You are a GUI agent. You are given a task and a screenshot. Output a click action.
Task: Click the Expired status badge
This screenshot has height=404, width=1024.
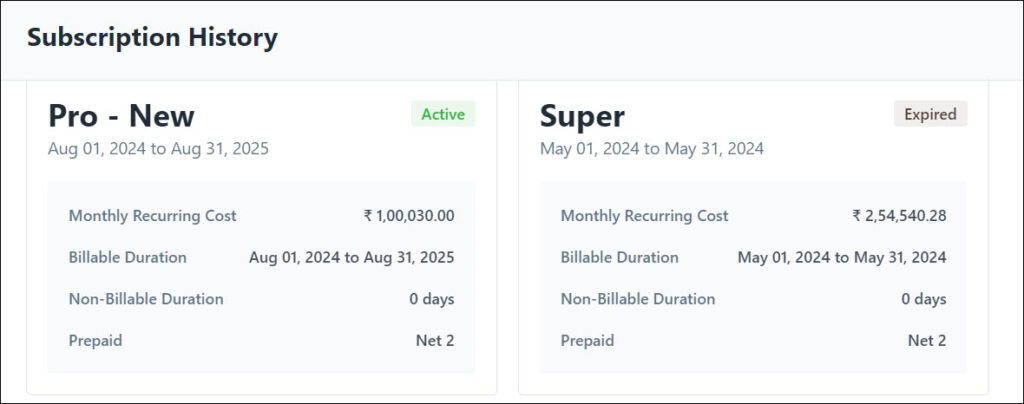coord(930,114)
